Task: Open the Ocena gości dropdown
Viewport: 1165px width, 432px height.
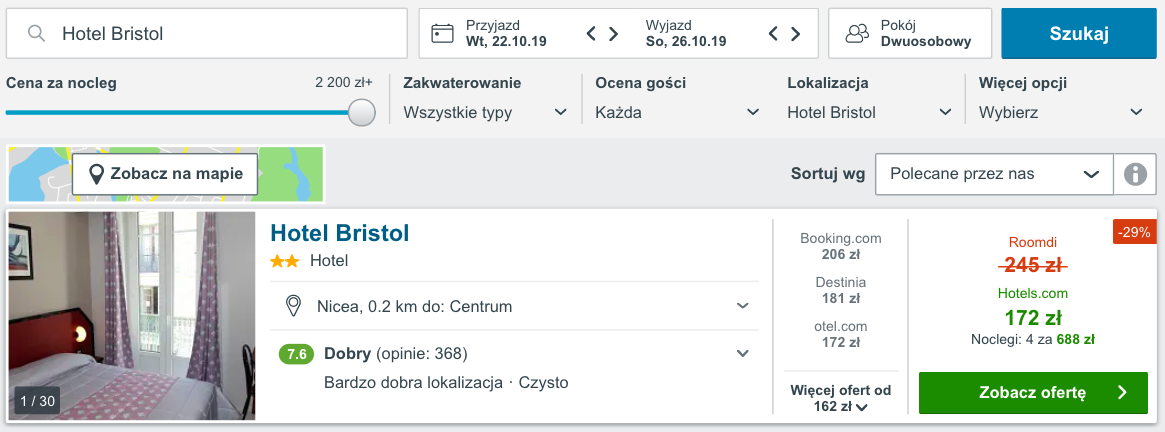Action: [676, 112]
